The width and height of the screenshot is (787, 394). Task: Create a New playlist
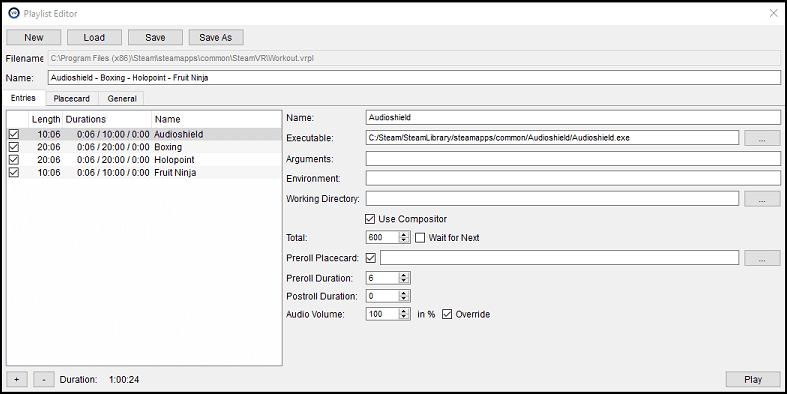(34, 37)
